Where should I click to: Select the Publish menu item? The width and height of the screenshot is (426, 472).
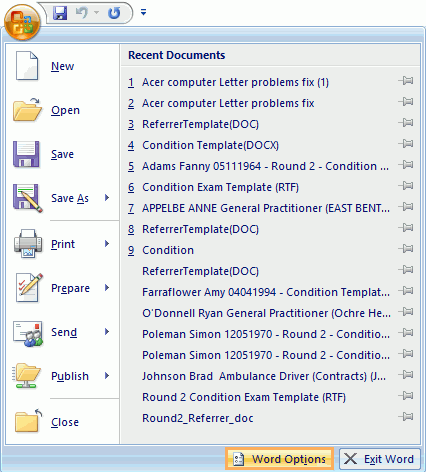tap(62, 376)
